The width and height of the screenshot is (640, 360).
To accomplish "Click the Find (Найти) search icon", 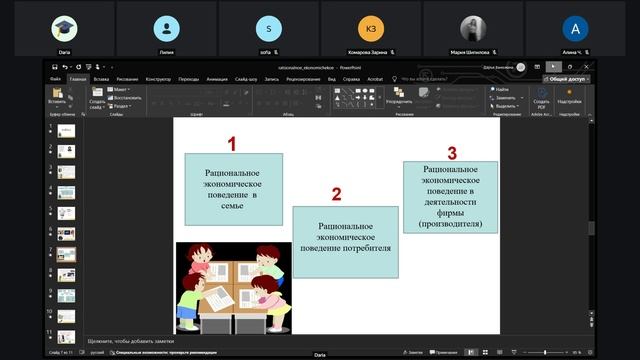I will click(493, 89).
